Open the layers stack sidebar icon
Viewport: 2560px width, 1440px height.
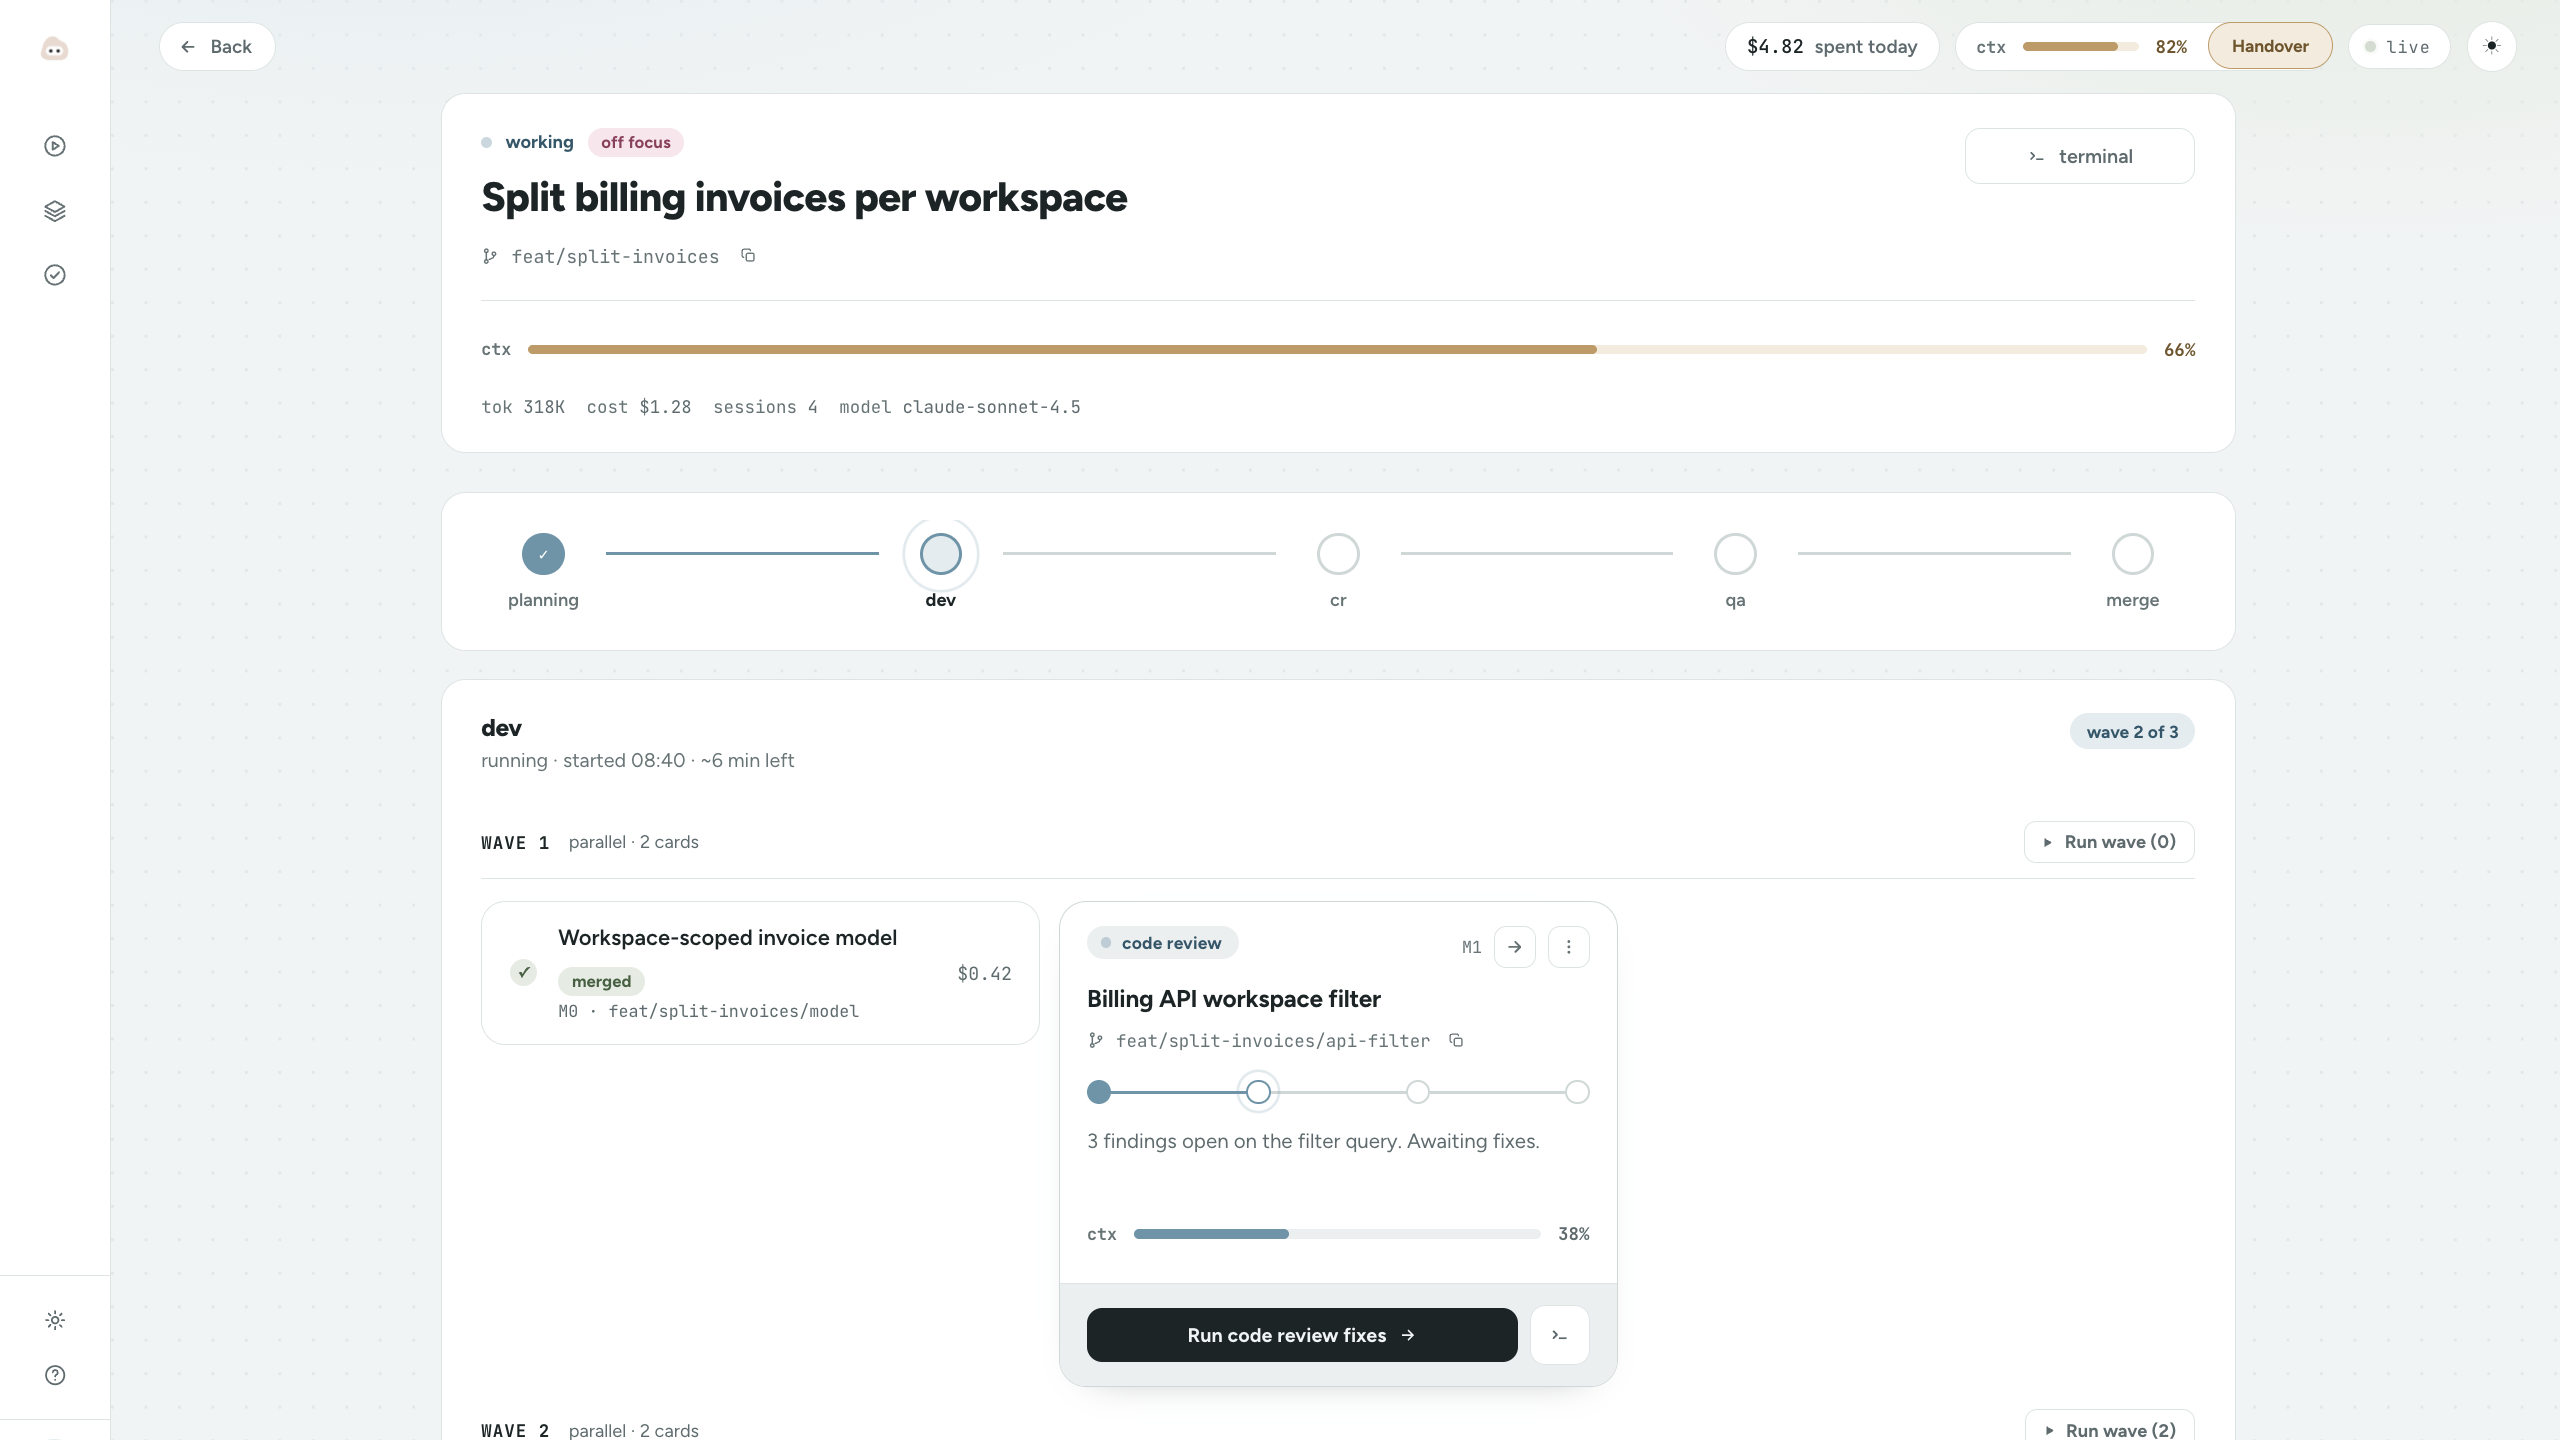pyautogui.click(x=55, y=211)
